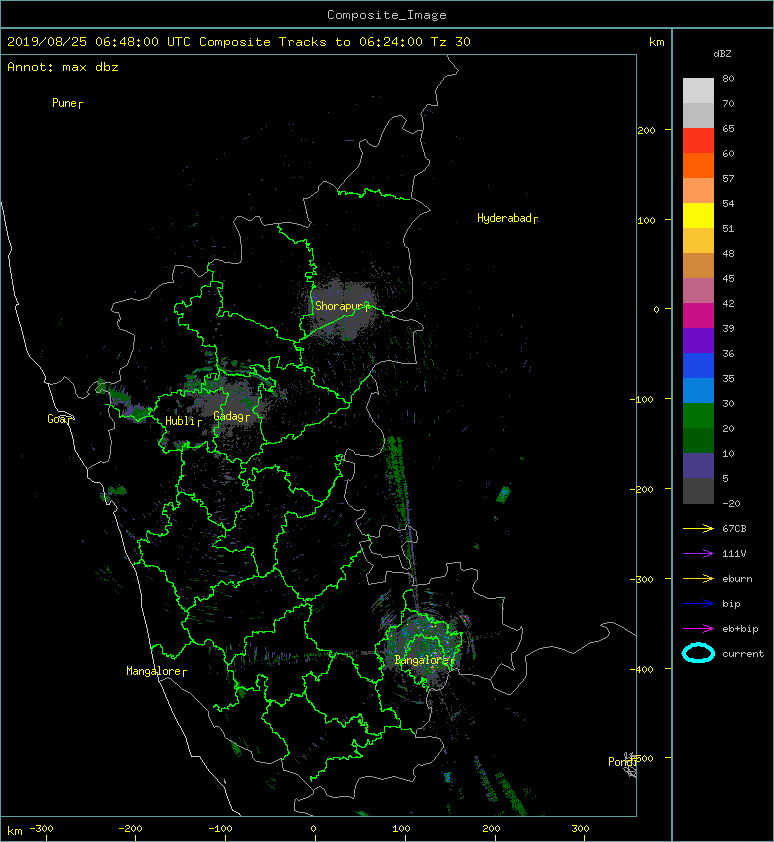Click the 300 tick on the horizontal km axis
This screenshot has width=774, height=842.
(580, 829)
